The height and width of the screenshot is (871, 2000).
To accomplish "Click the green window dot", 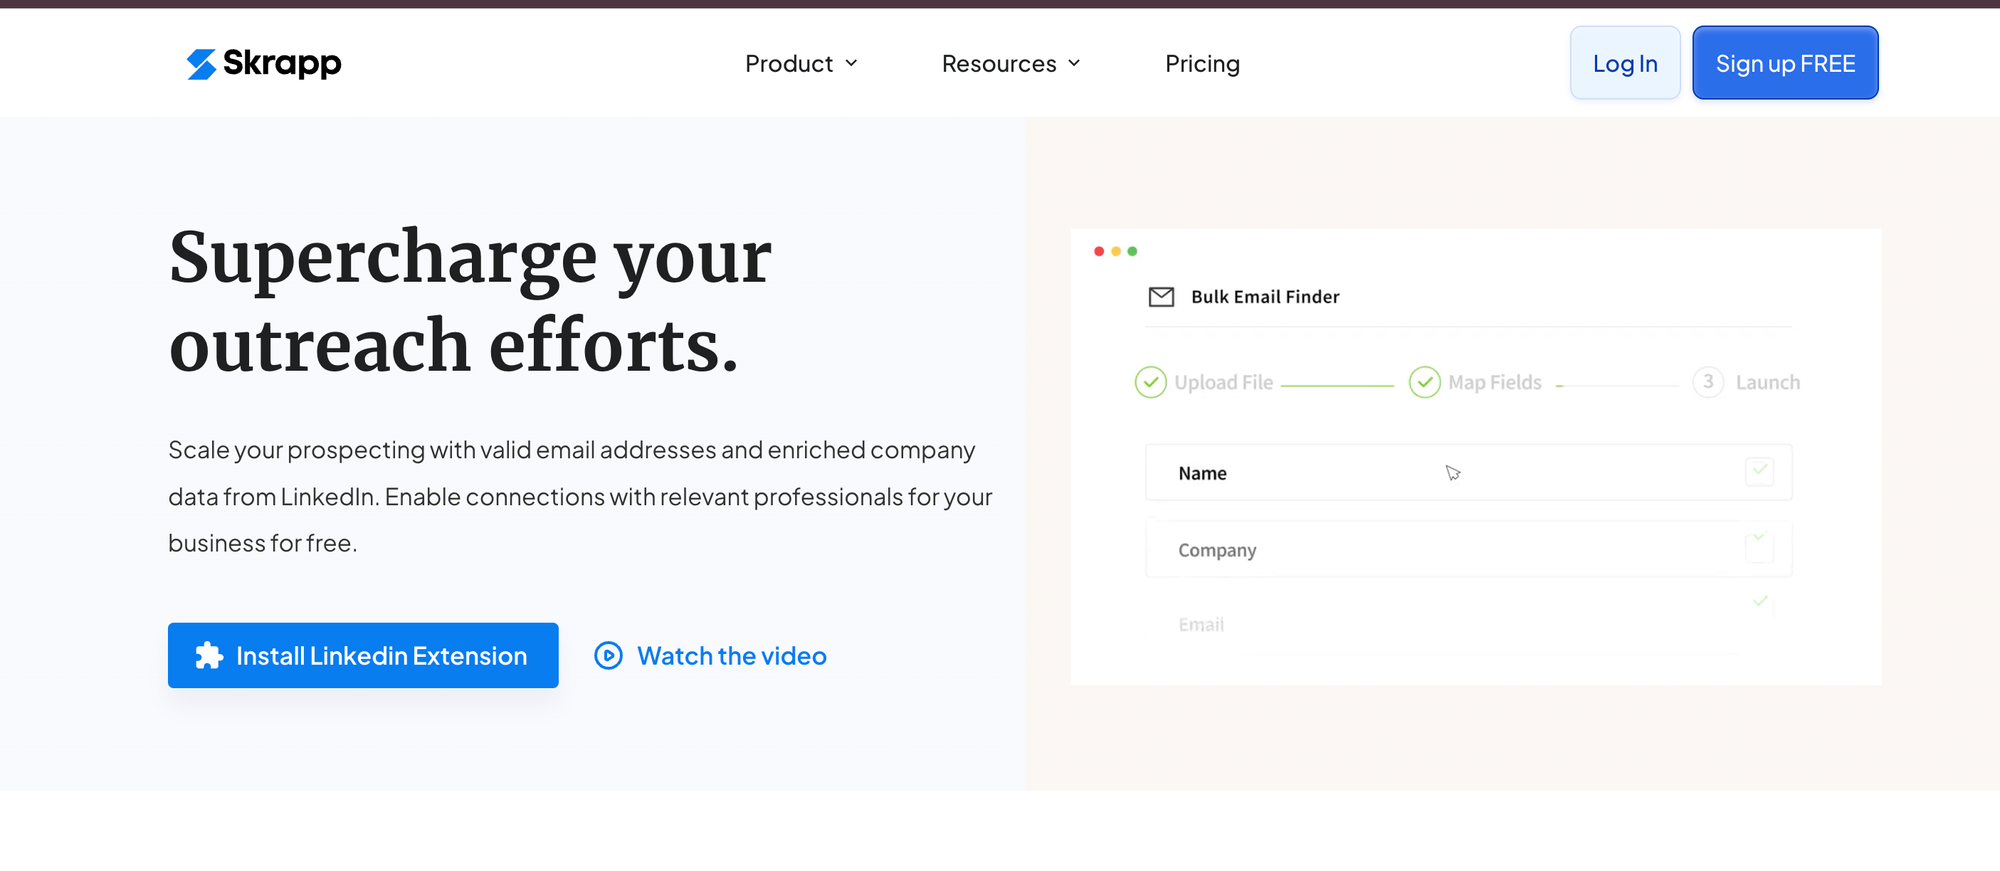I will click(x=1132, y=251).
